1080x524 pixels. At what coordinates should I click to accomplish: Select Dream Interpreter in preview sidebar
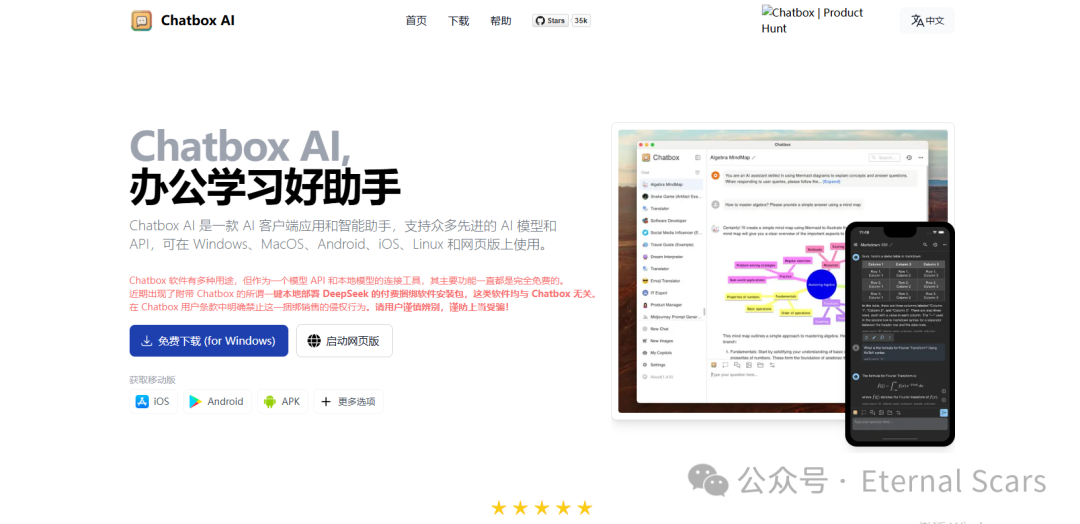tap(672, 257)
